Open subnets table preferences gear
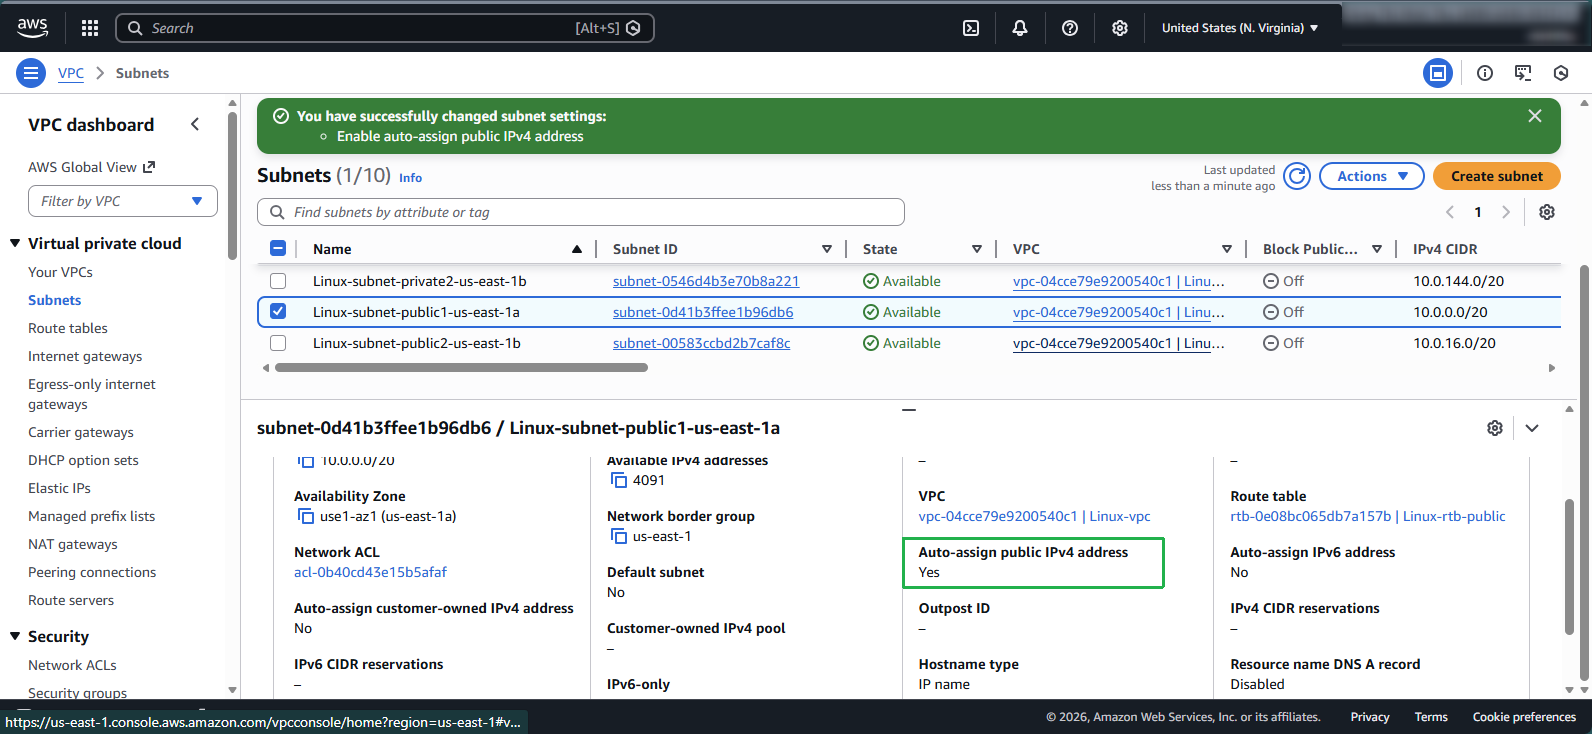The height and width of the screenshot is (734, 1592). pyautogui.click(x=1547, y=212)
